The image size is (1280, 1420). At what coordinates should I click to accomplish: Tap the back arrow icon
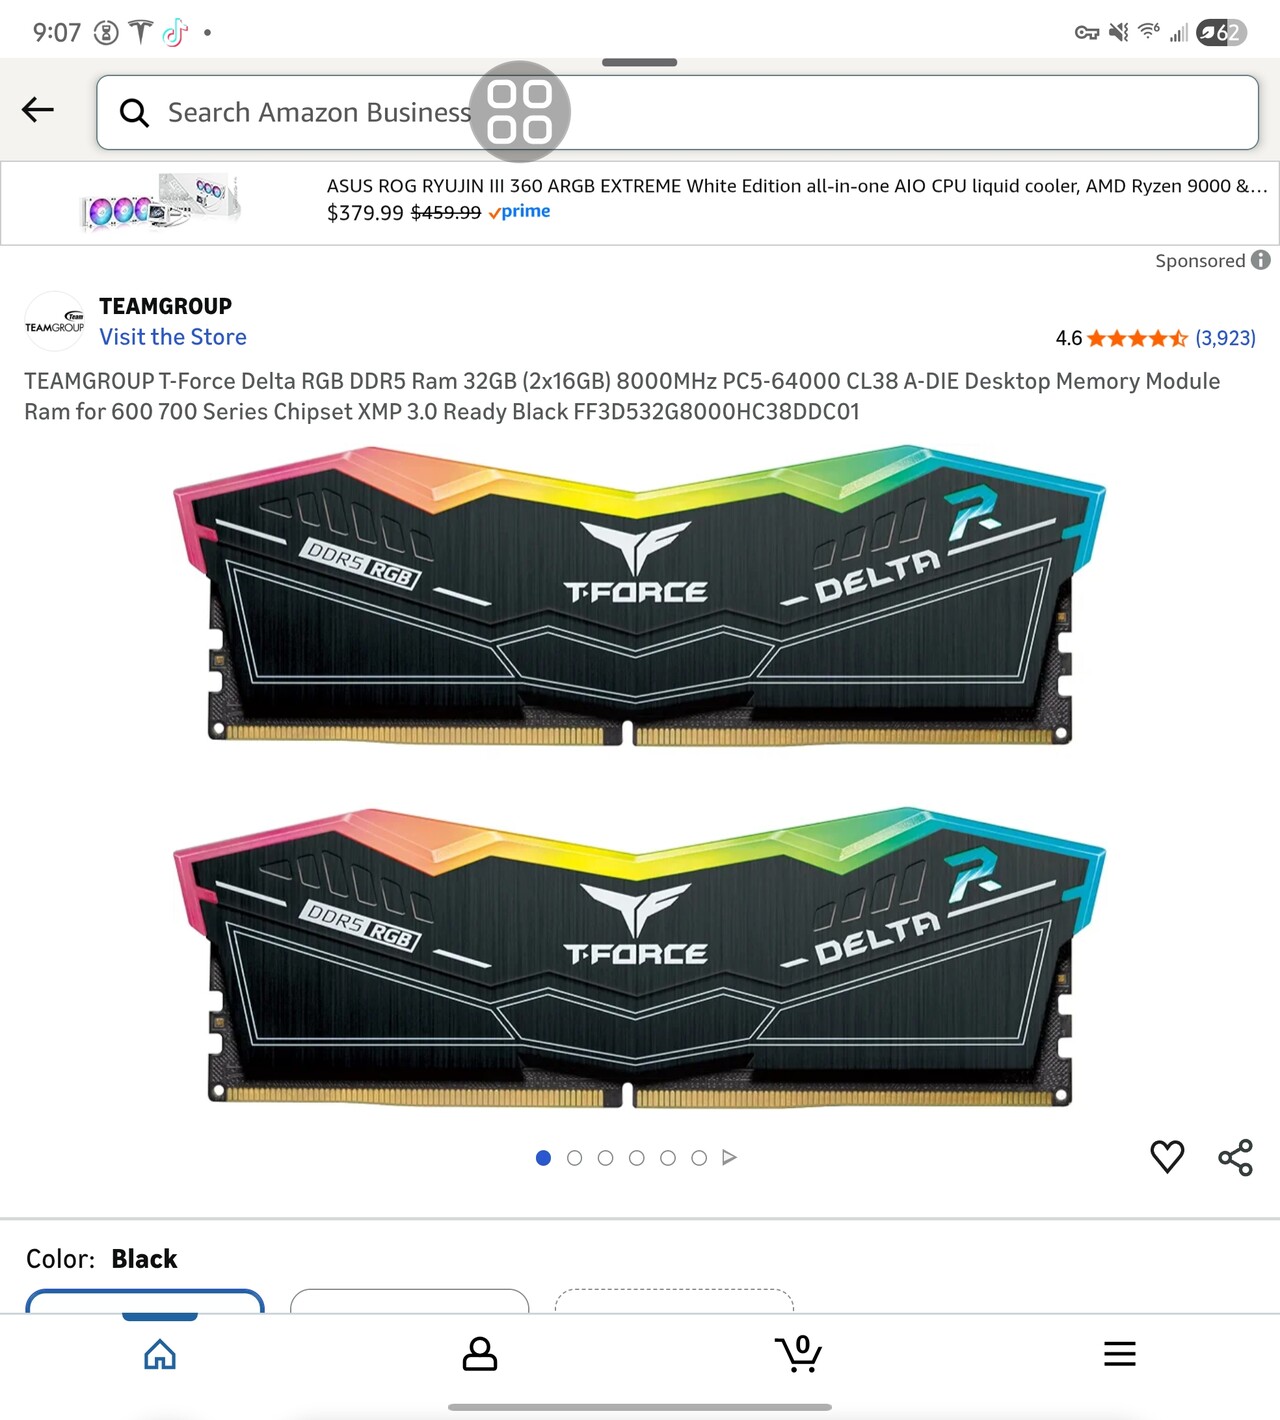coord(38,110)
